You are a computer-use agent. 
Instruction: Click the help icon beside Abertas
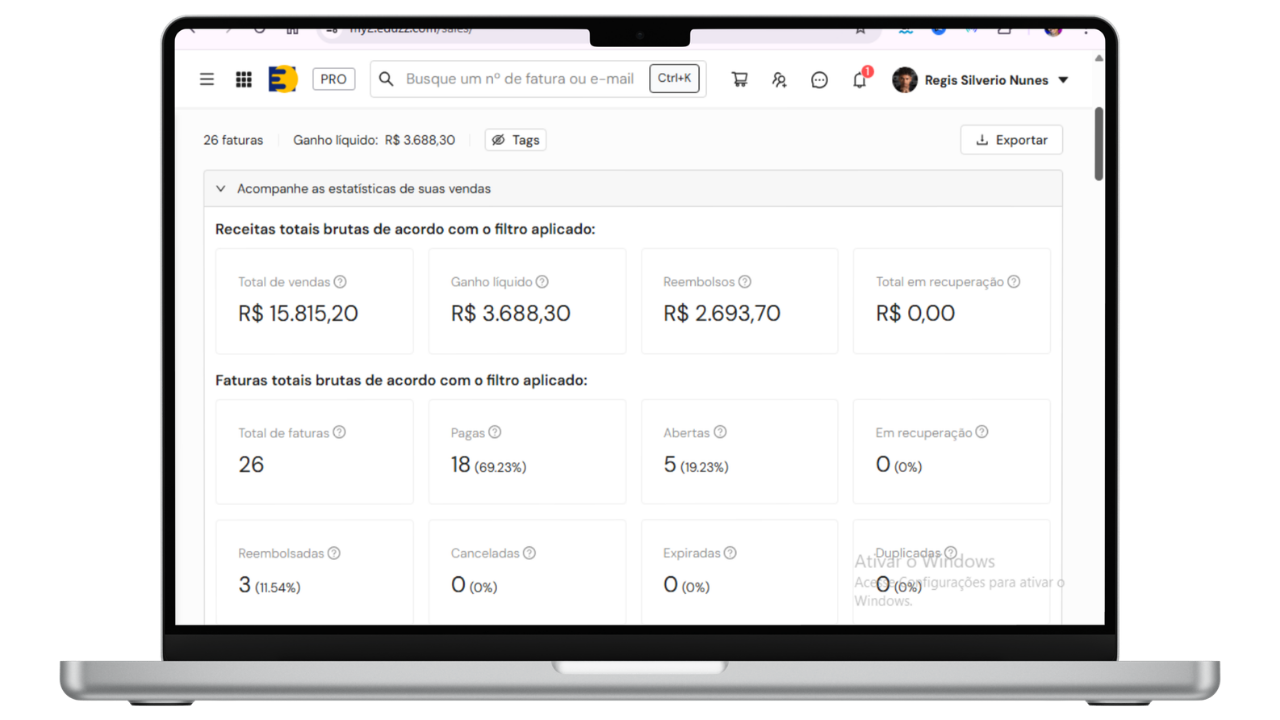pos(720,433)
